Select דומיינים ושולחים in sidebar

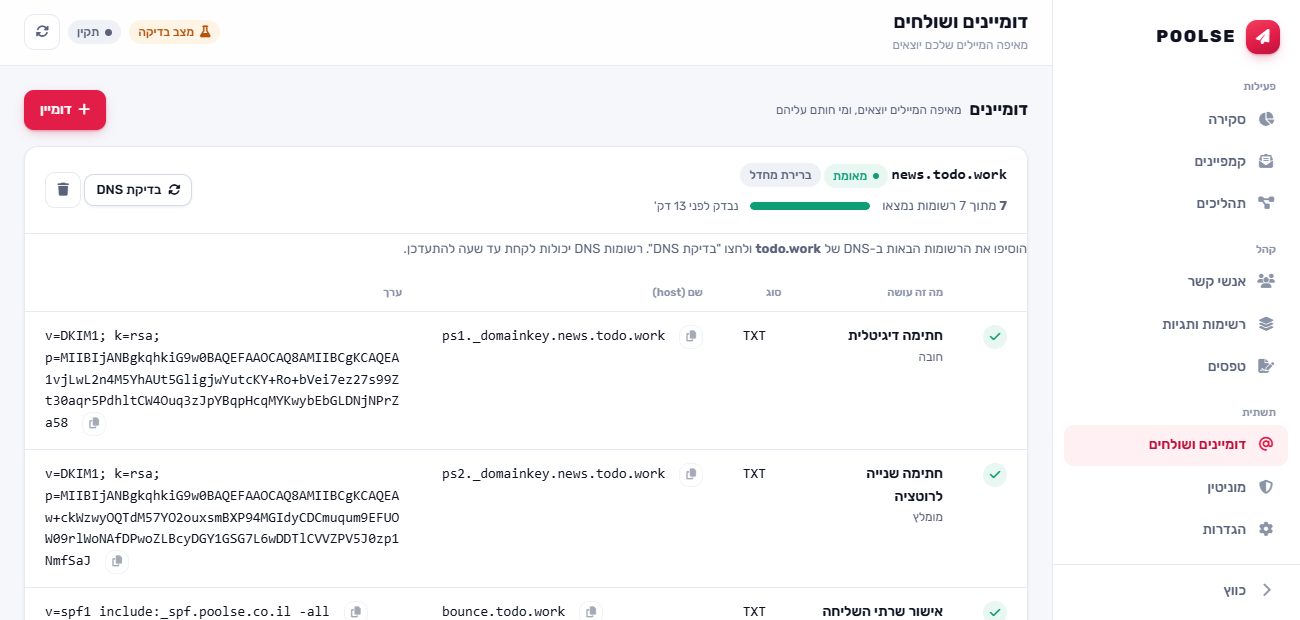[1176, 445]
